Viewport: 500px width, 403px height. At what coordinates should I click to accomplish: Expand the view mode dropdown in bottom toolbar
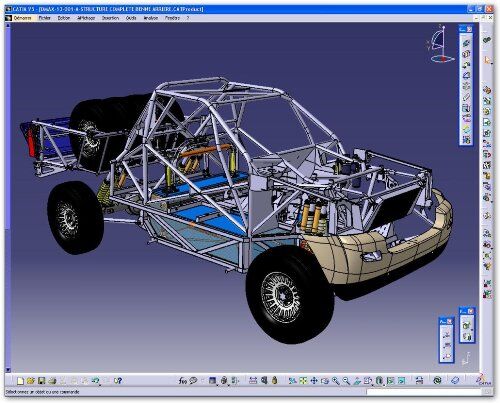(x=384, y=385)
